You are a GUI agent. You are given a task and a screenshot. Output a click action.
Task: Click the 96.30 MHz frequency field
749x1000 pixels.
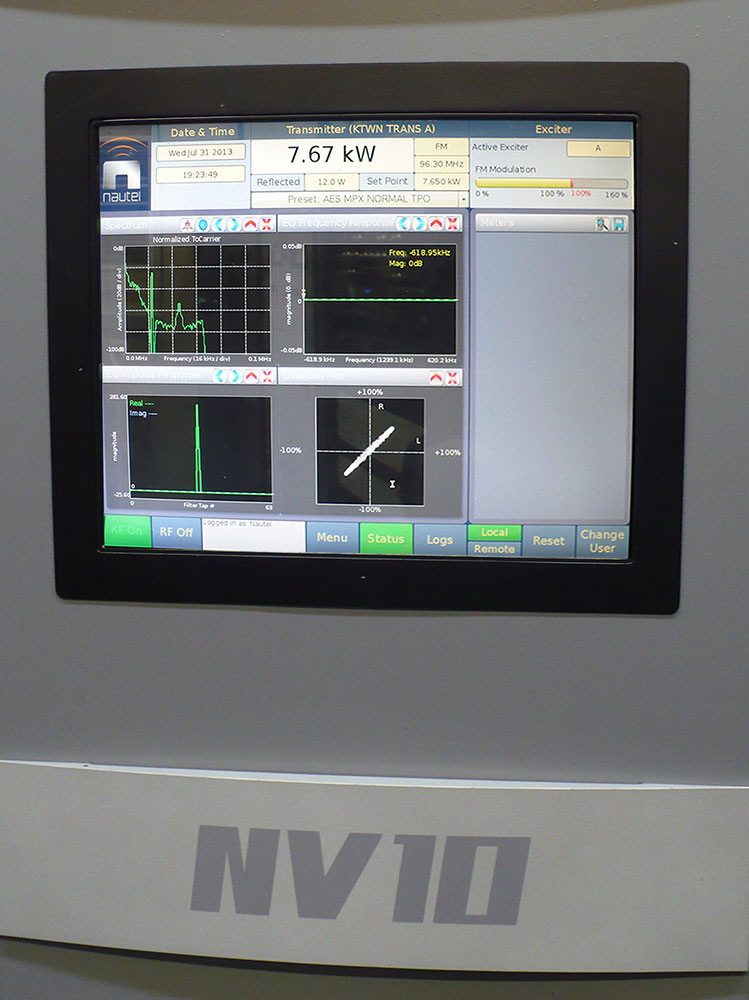(x=441, y=164)
